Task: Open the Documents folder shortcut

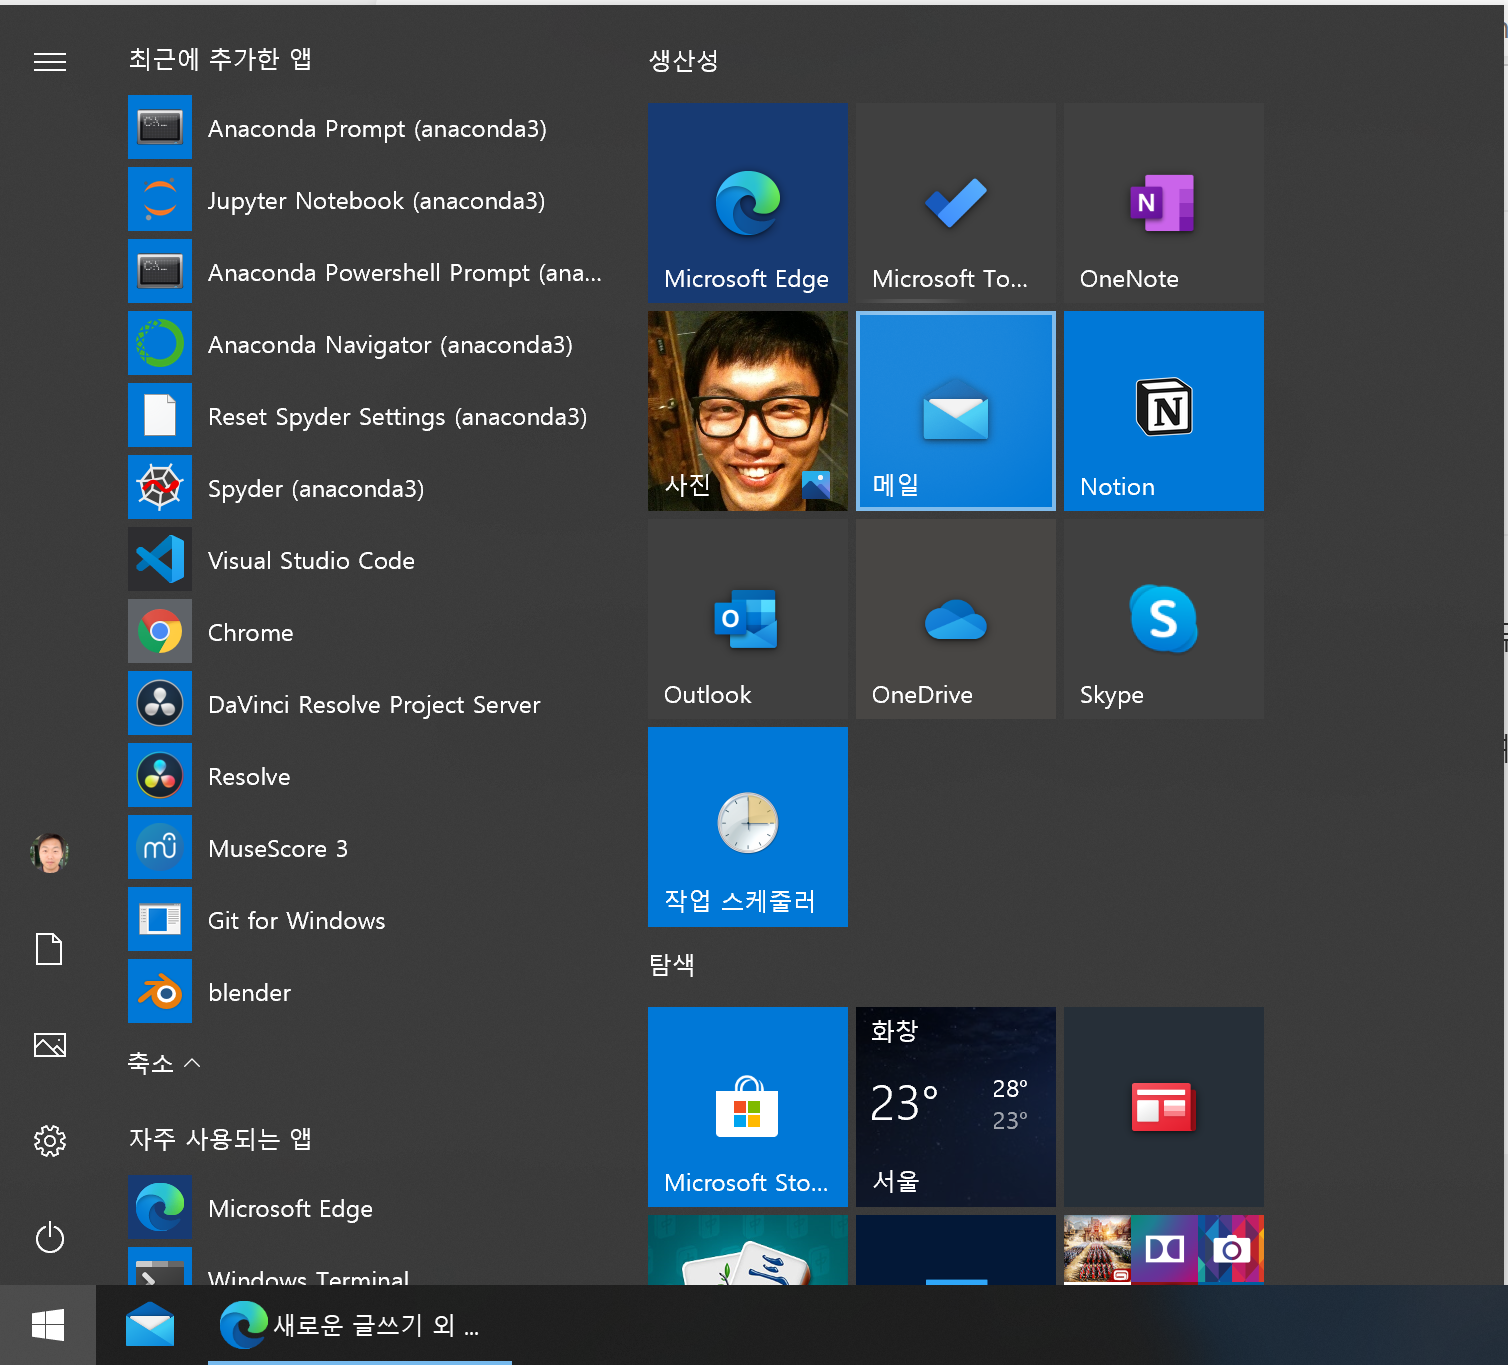Action: [49, 948]
